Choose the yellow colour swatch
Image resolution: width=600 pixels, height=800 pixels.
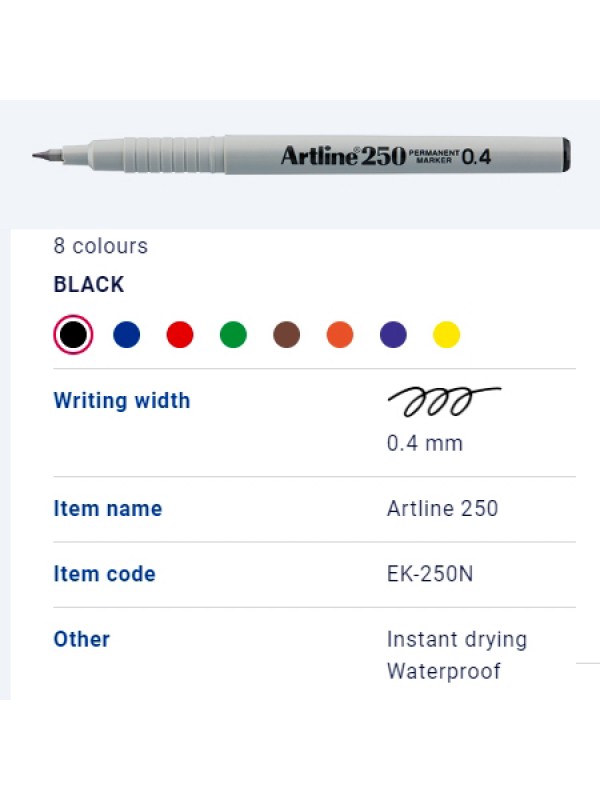446,335
